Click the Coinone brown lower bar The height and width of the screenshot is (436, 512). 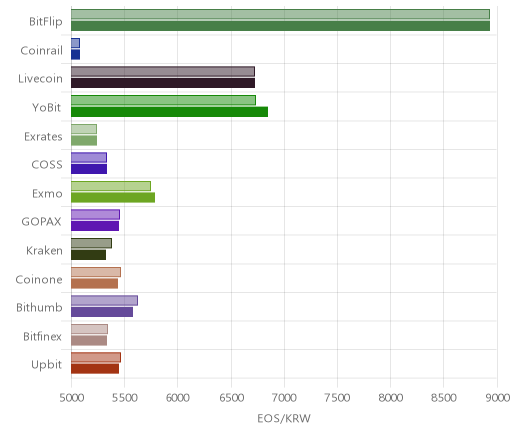pyautogui.click(x=94, y=284)
